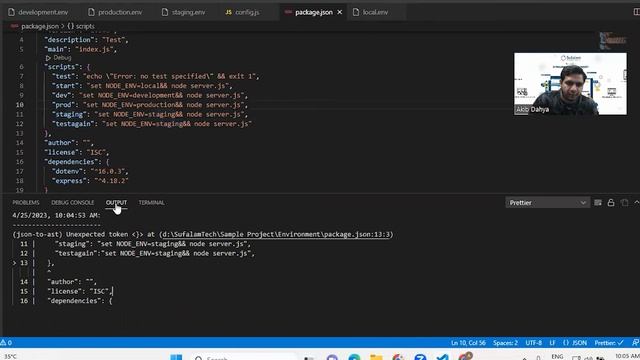Click the split editor icon at top right
640x360 pixels.
tap(636, 12)
